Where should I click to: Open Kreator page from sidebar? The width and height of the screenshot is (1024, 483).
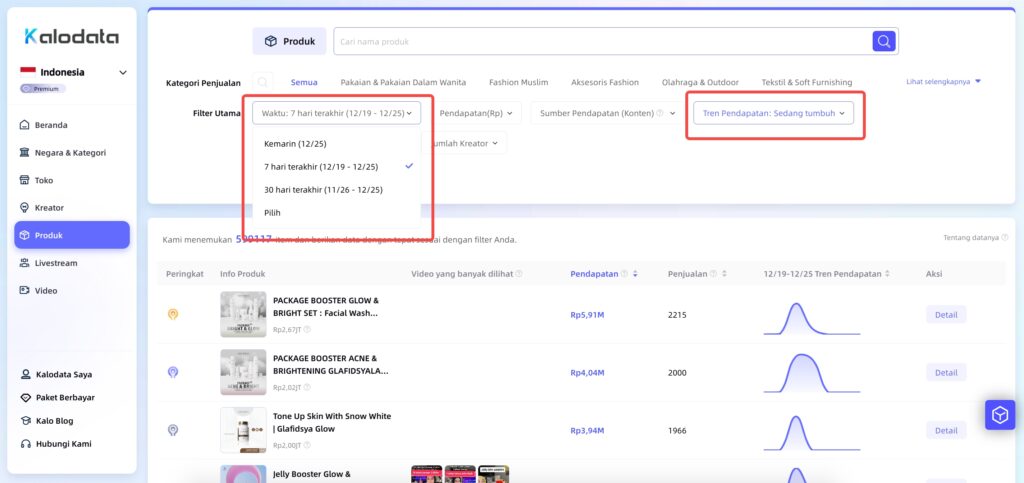click(72, 208)
